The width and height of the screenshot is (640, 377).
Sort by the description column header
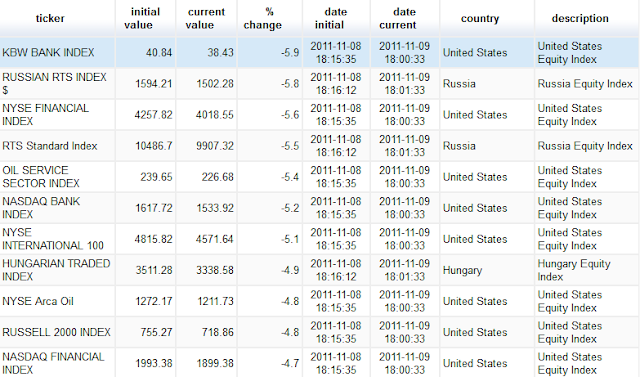tap(580, 18)
